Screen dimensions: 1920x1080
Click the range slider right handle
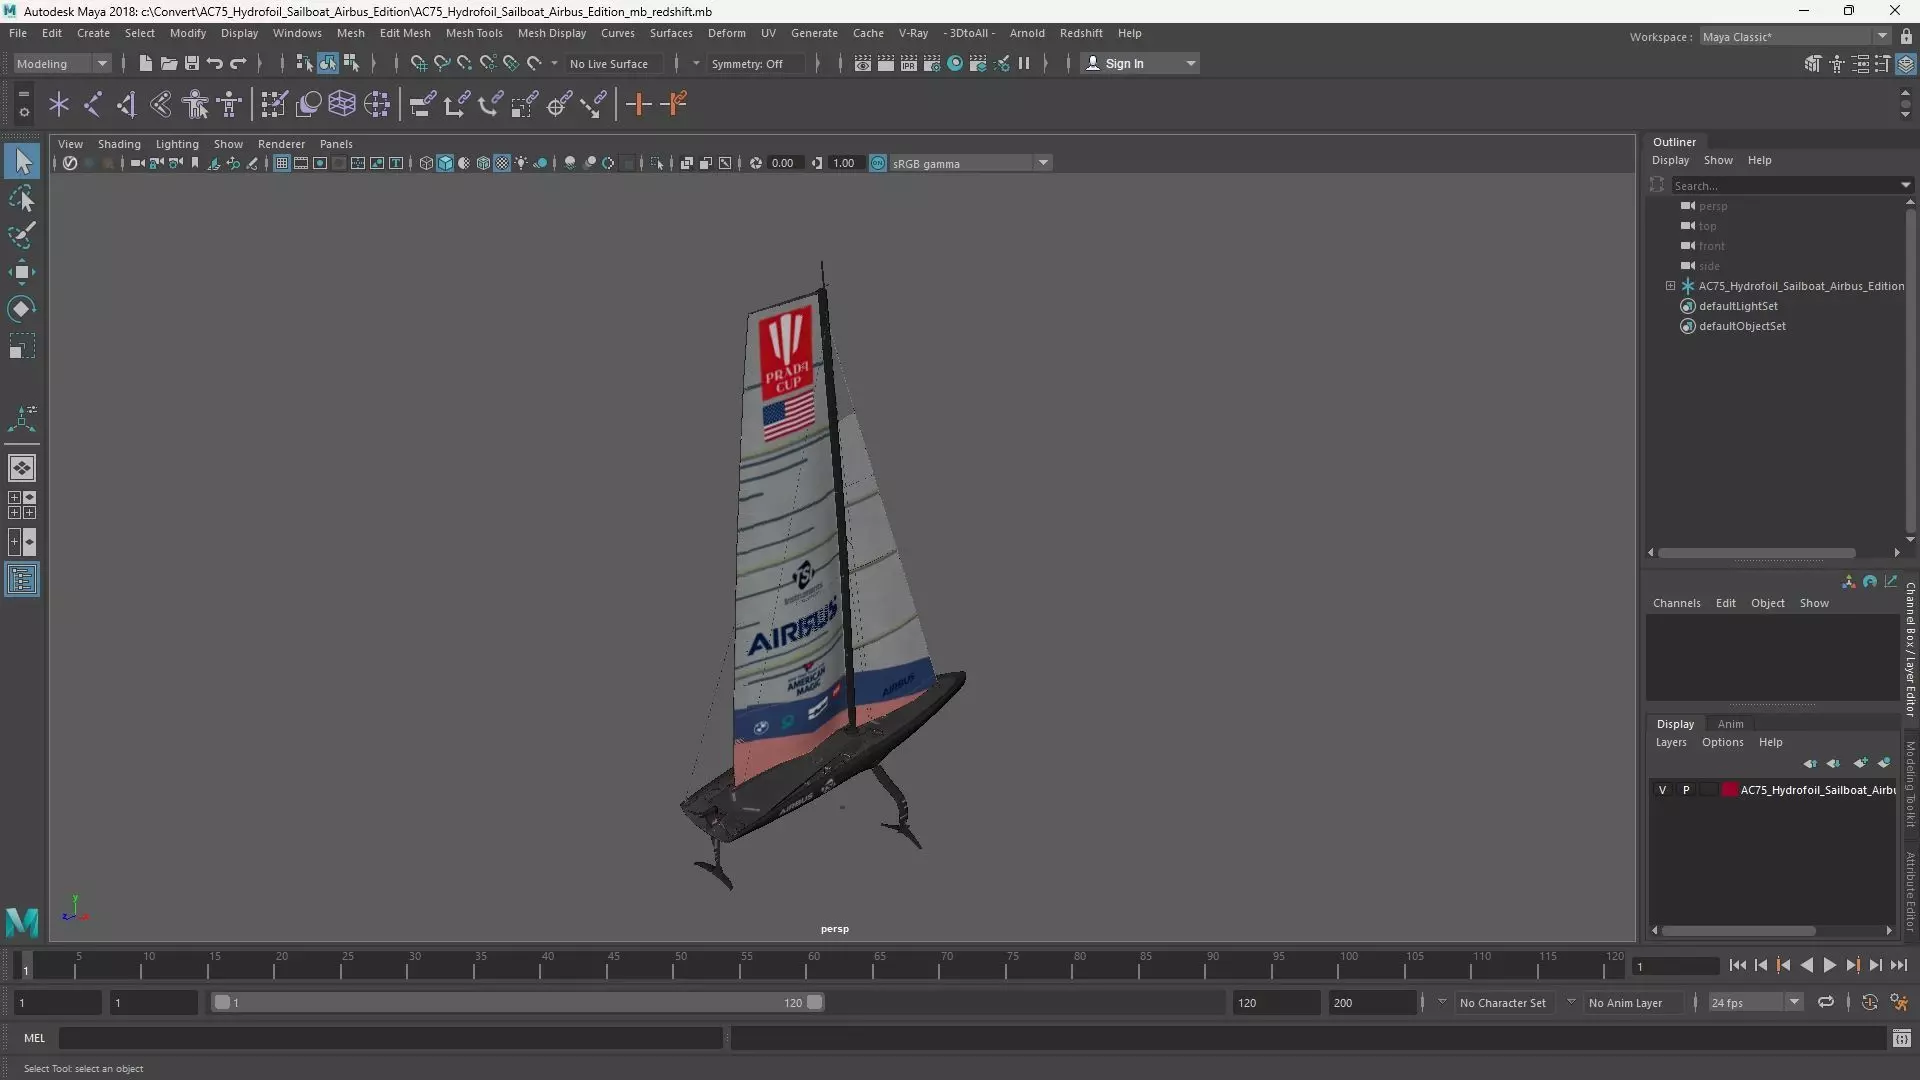click(x=815, y=1002)
